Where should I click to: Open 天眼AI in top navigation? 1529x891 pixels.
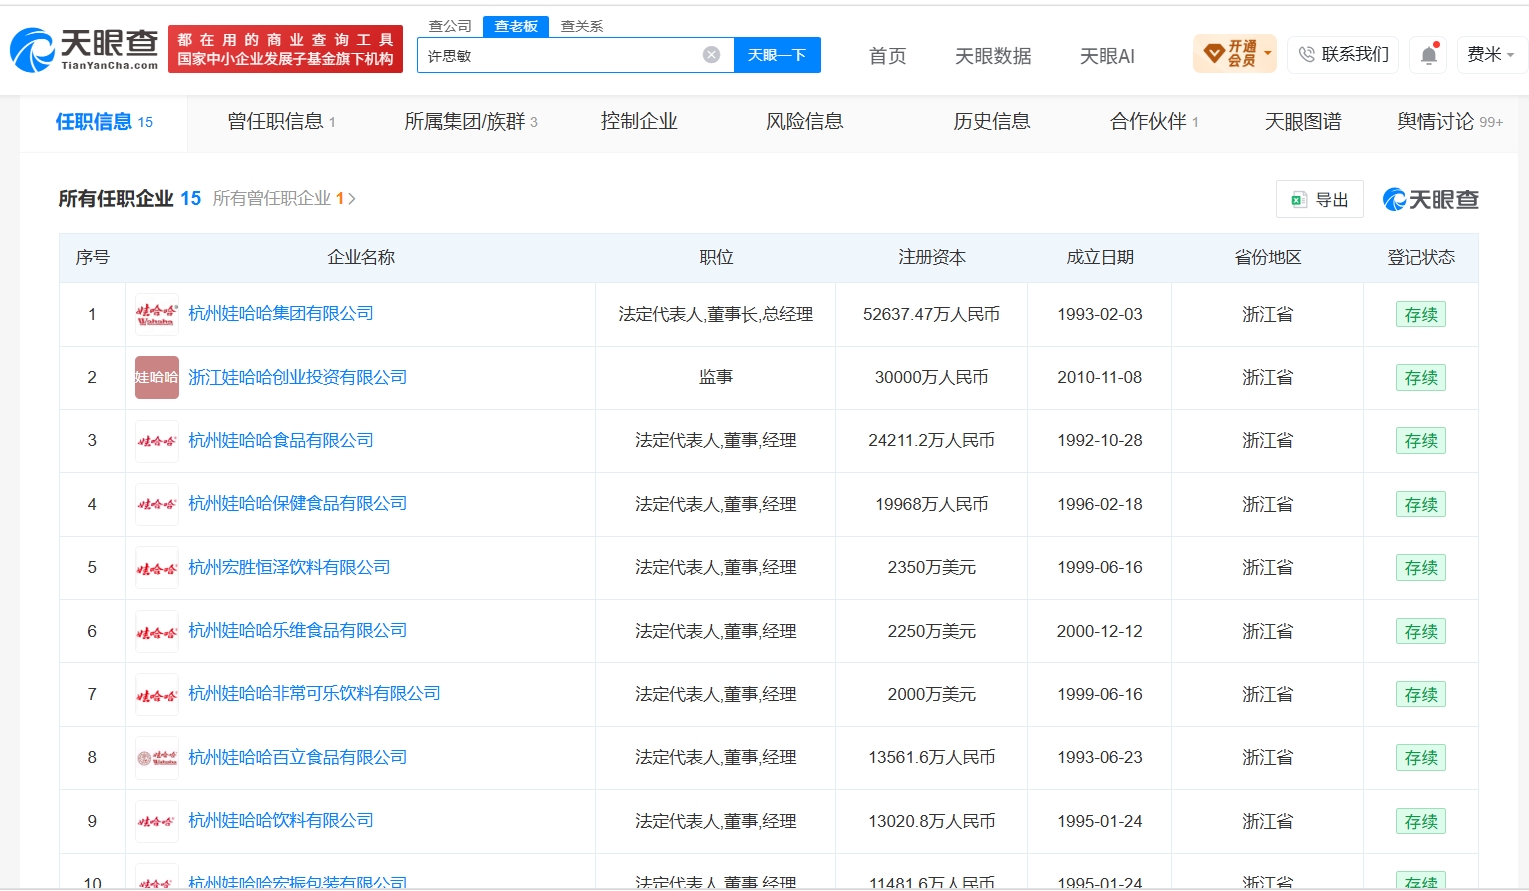[1107, 56]
